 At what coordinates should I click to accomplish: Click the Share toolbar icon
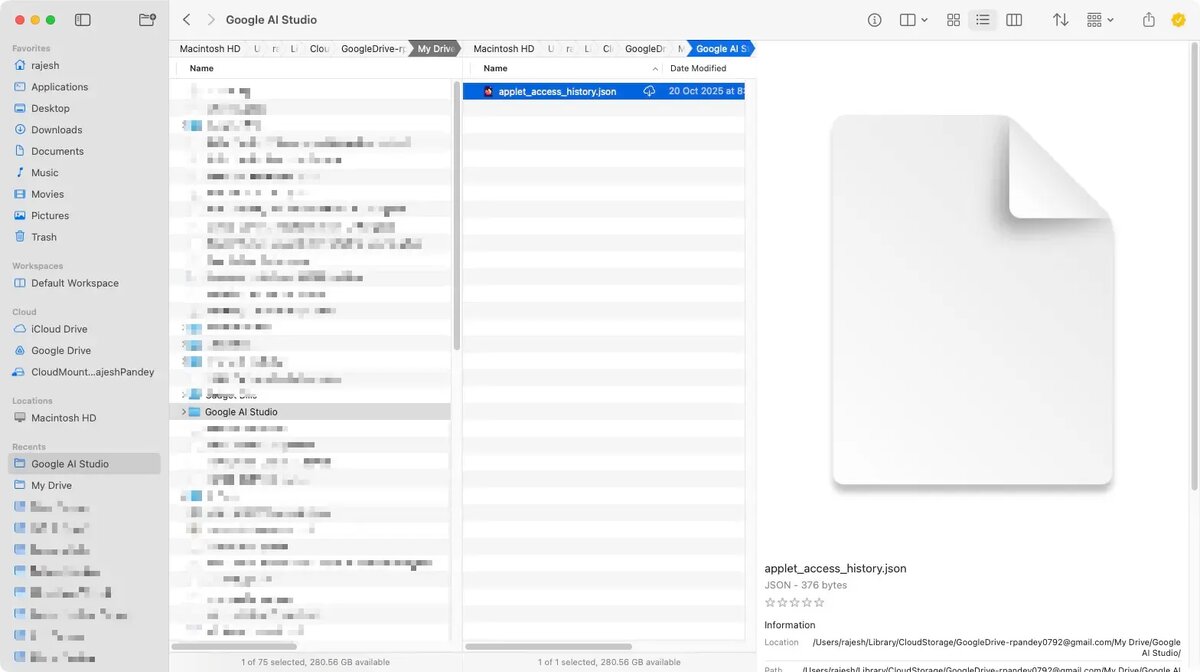[1149, 20]
